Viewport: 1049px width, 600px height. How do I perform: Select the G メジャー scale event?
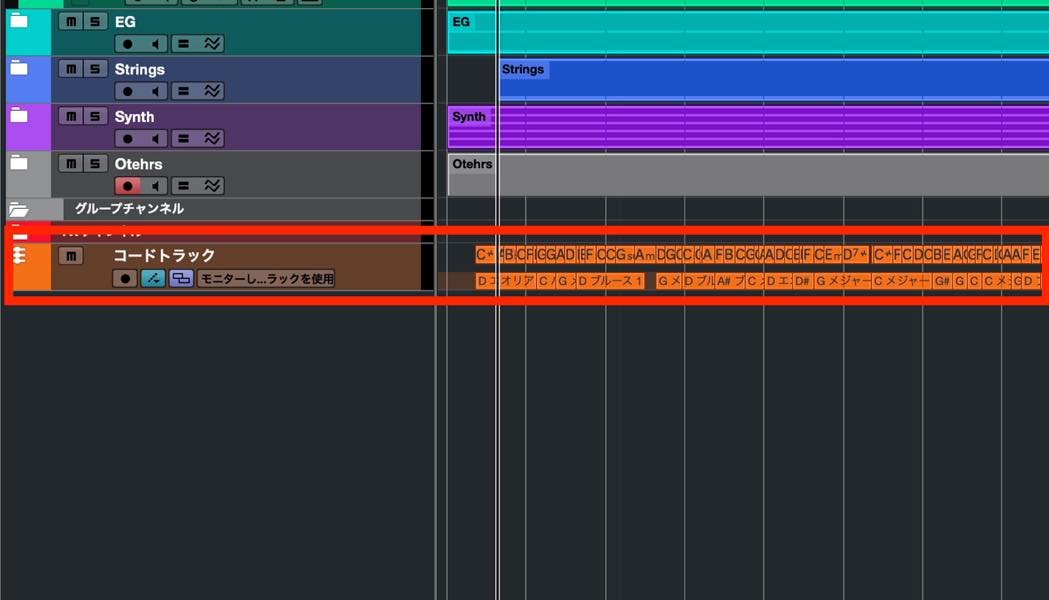(842, 280)
